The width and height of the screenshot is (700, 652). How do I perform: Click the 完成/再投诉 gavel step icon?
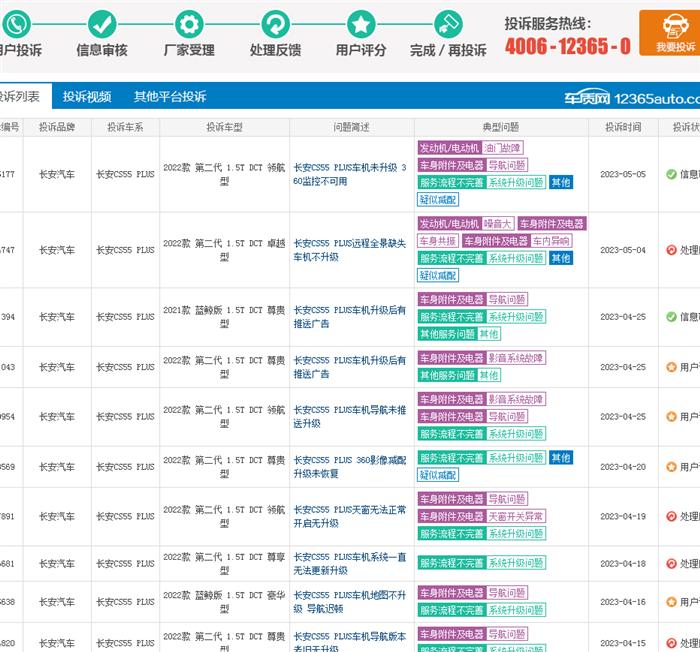pyautogui.click(x=448, y=24)
